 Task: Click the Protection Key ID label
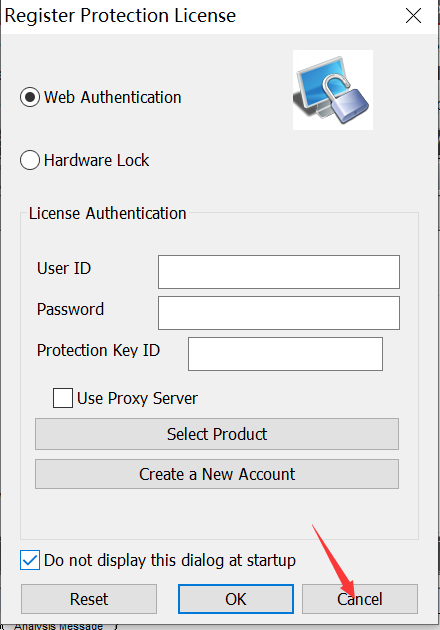click(98, 350)
